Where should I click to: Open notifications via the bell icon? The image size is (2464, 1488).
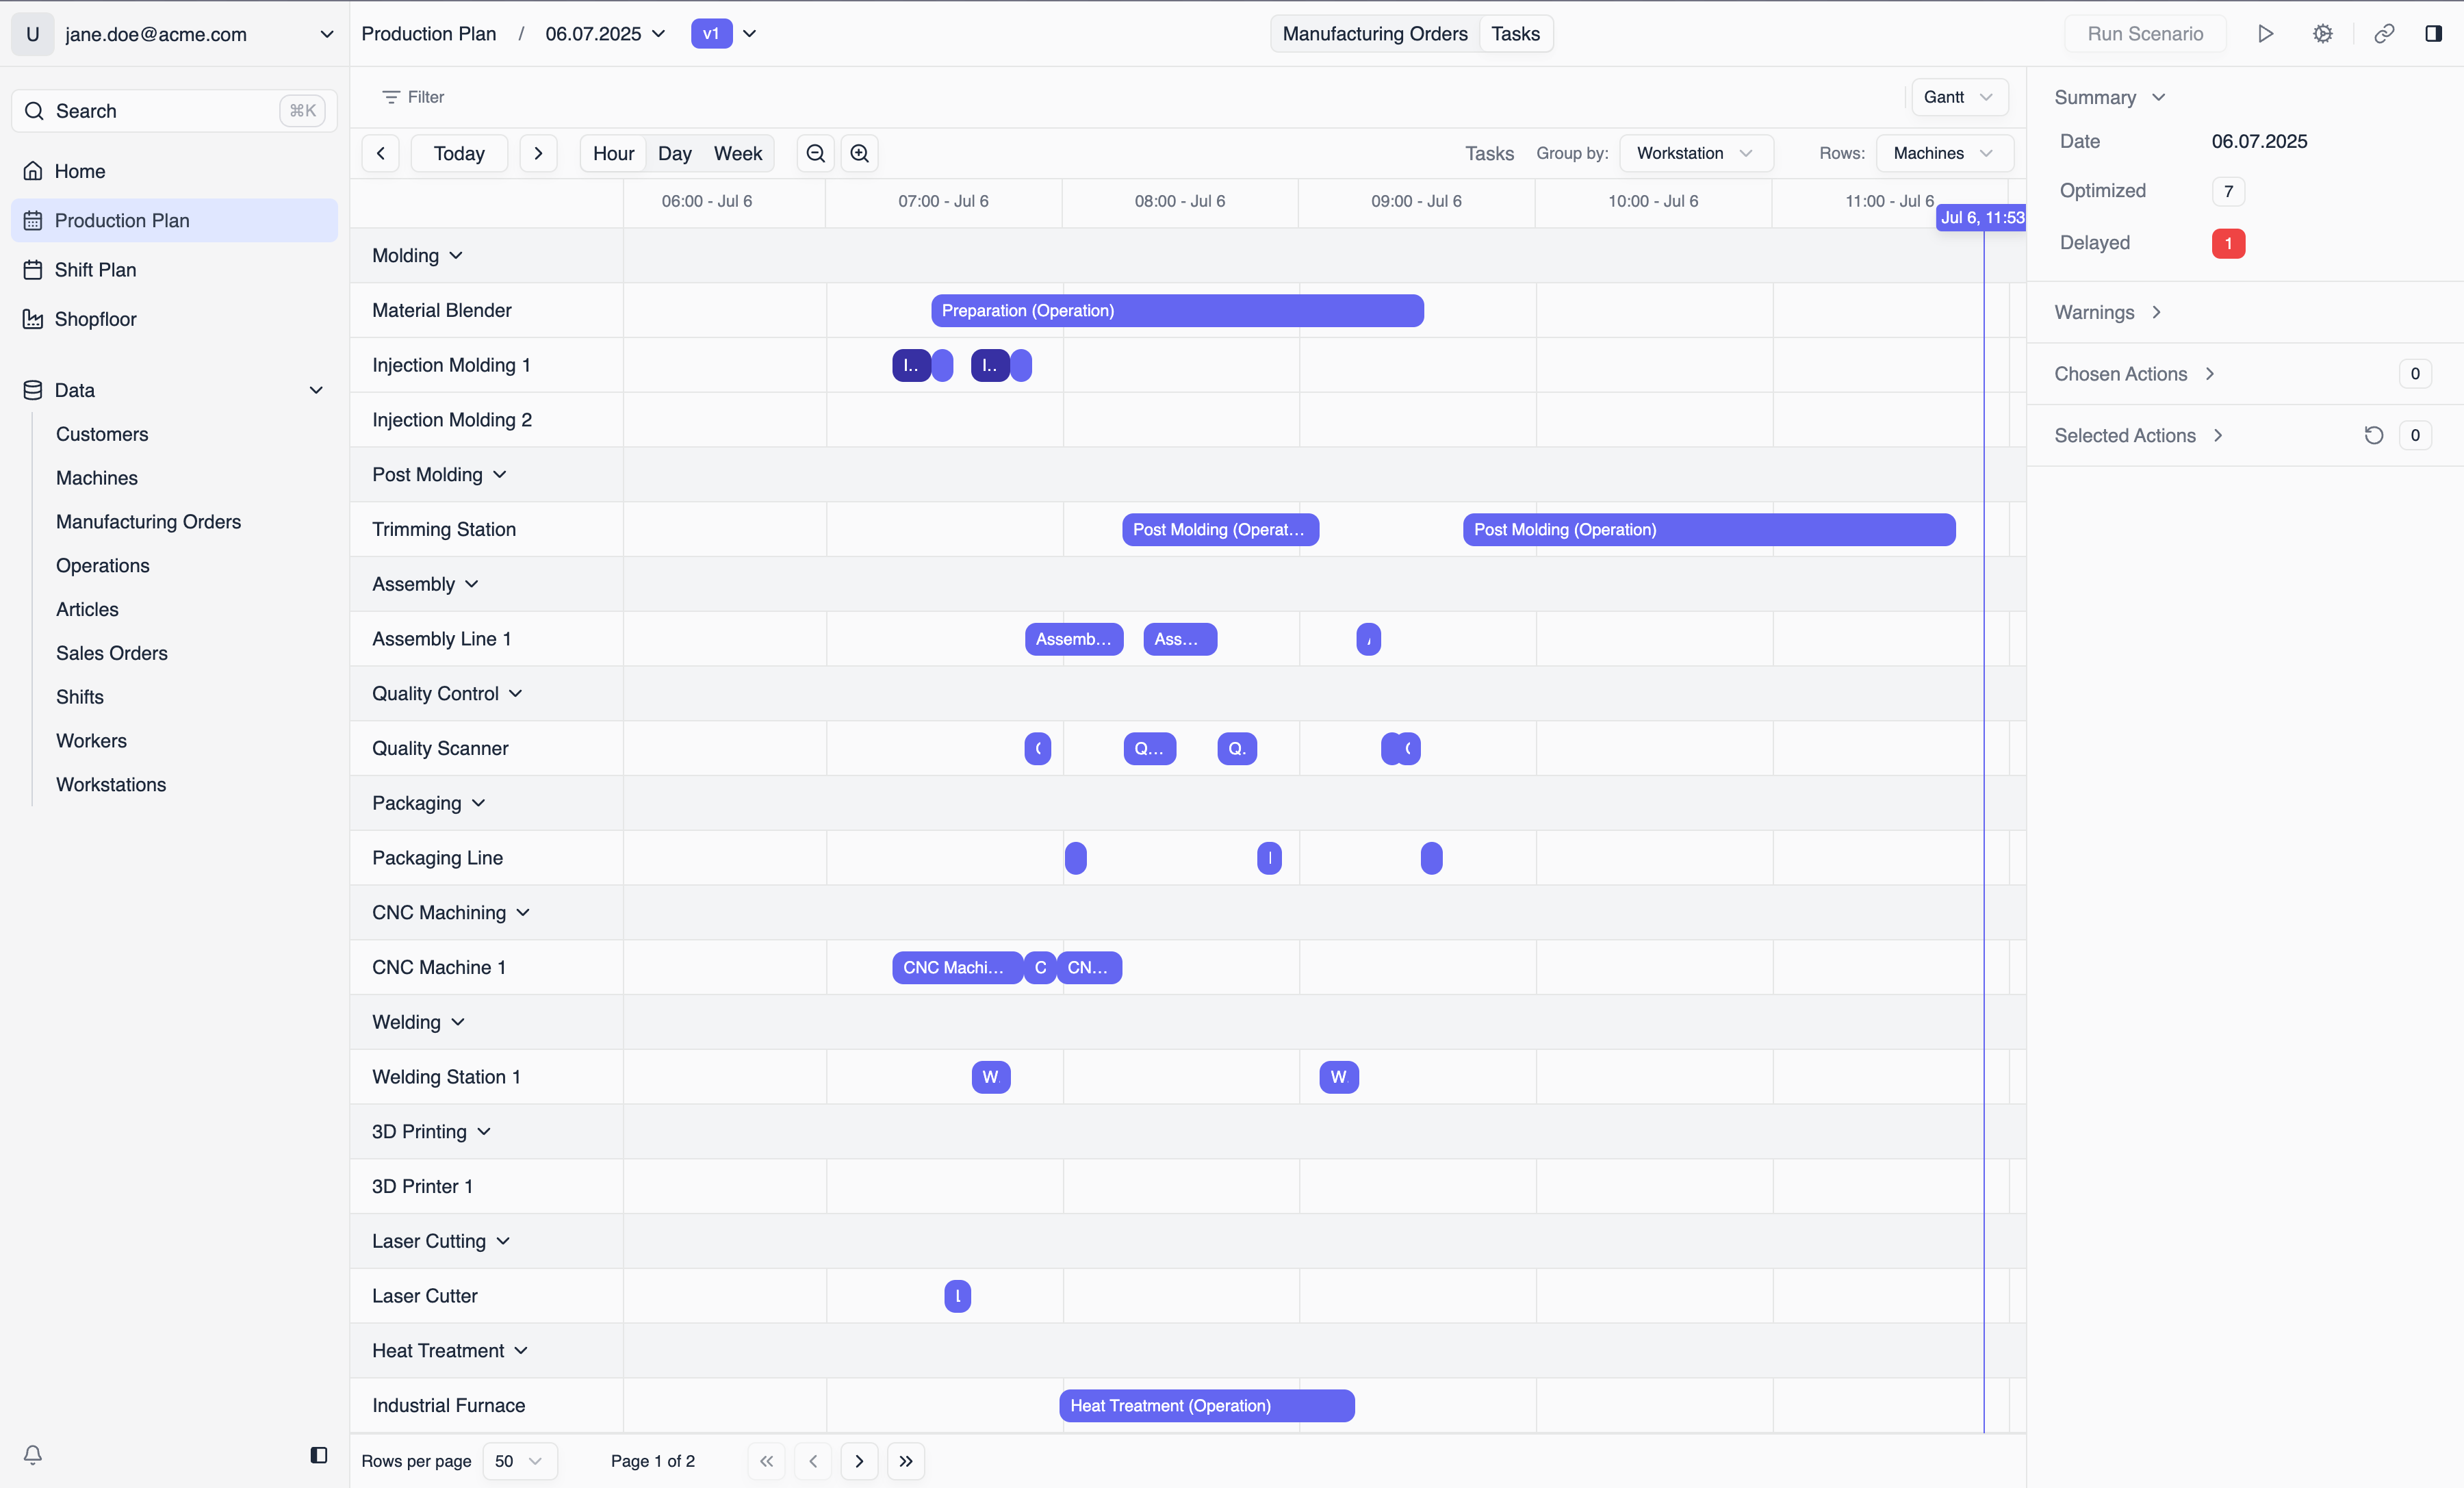coord(33,1455)
